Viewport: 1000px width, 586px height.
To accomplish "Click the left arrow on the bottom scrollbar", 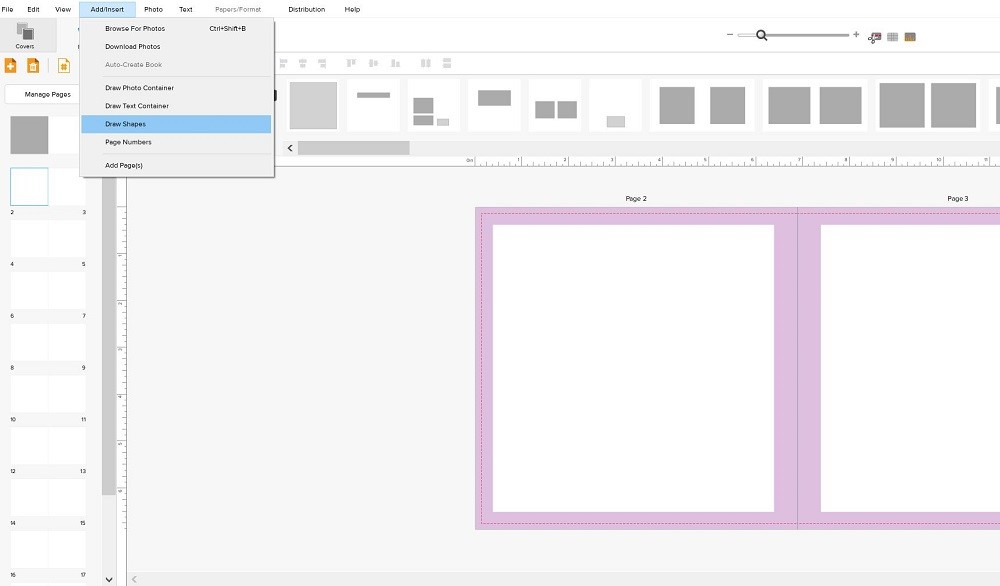I will [134, 576].
